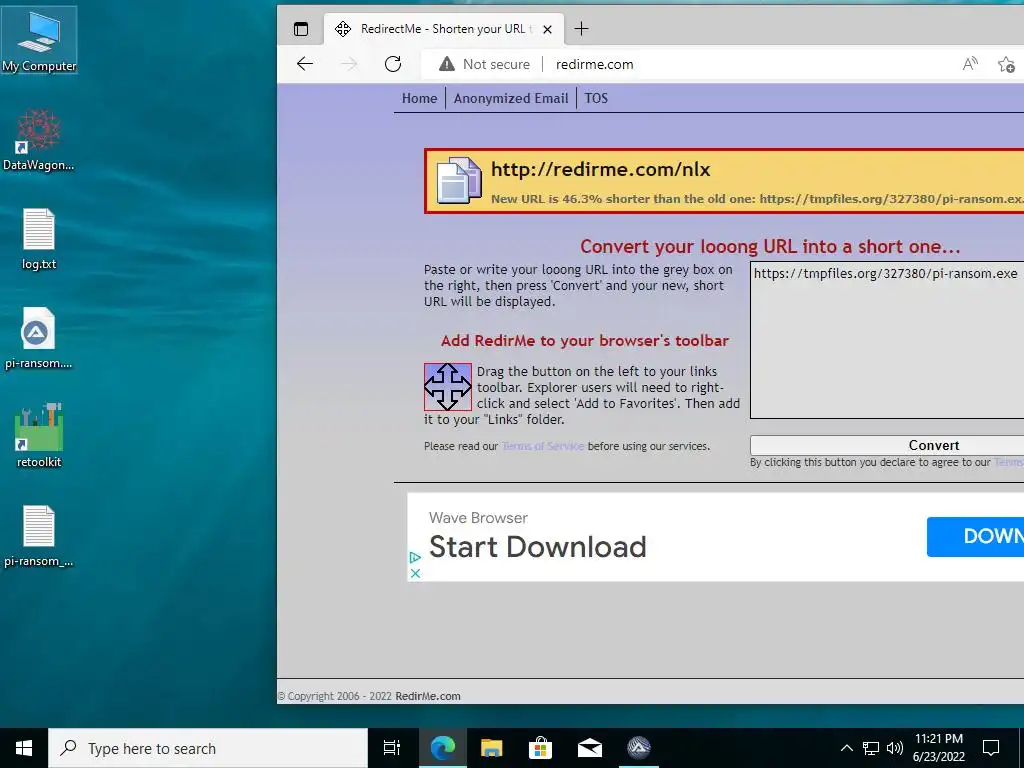
Task: Click the blue DOWN ad button
Action: pos(976,537)
